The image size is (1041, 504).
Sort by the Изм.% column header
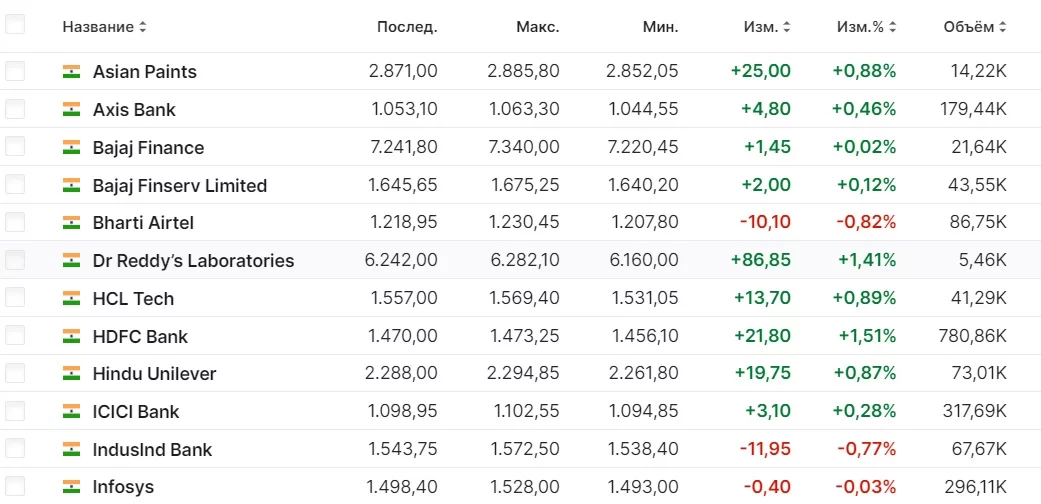tap(866, 27)
